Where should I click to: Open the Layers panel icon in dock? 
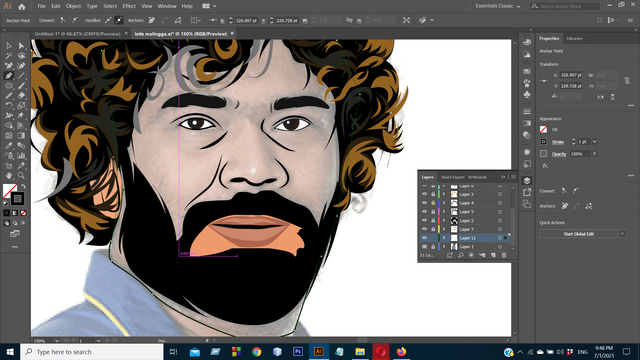pyautogui.click(x=527, y=180)
